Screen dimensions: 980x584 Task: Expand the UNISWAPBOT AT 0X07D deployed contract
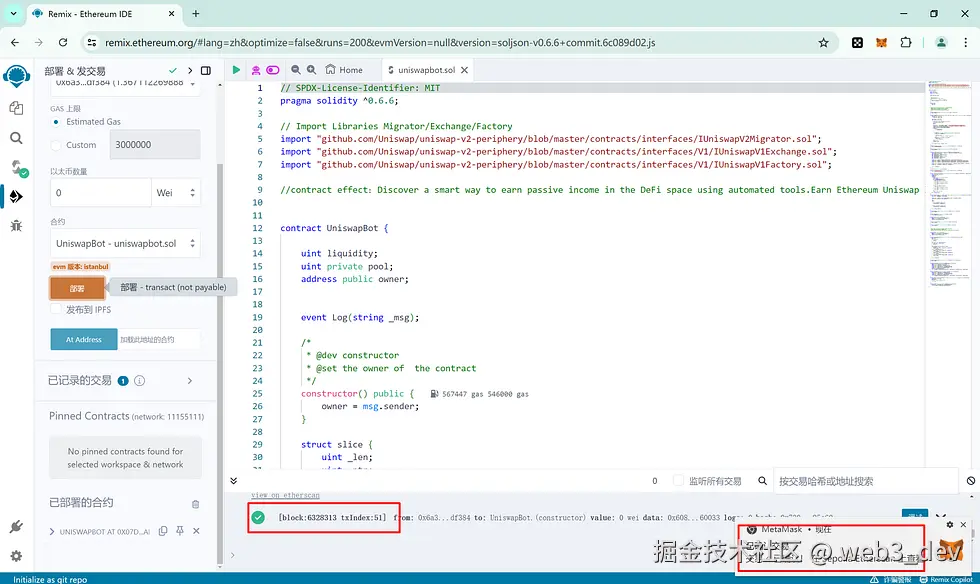pos(52,531)
